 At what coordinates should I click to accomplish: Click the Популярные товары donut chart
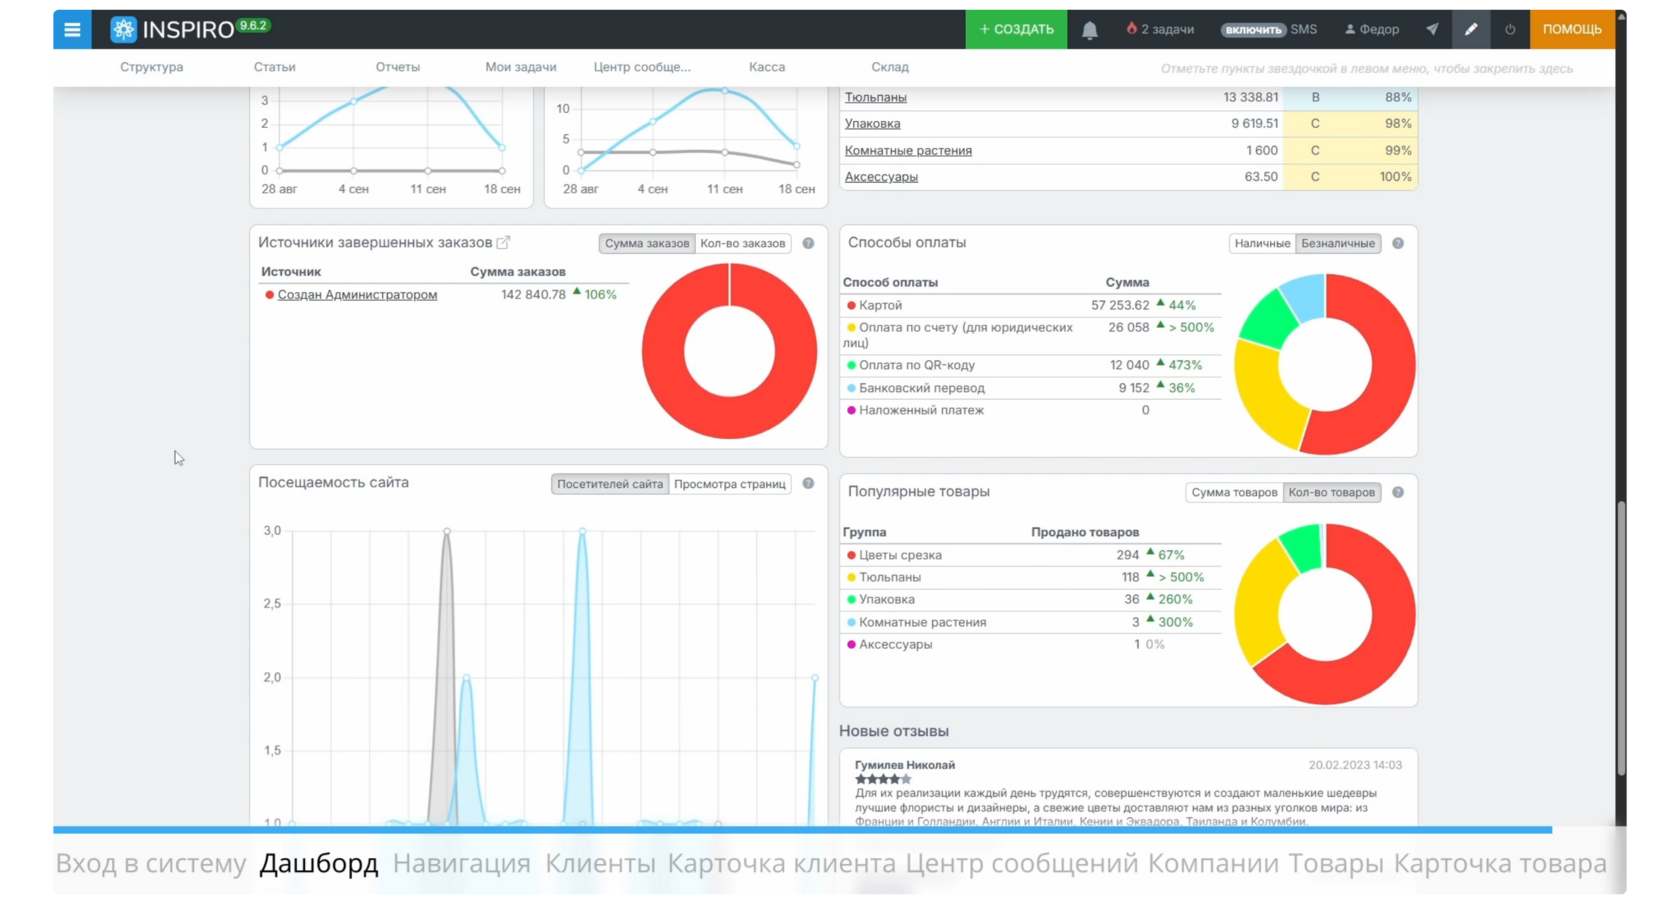1325,614
